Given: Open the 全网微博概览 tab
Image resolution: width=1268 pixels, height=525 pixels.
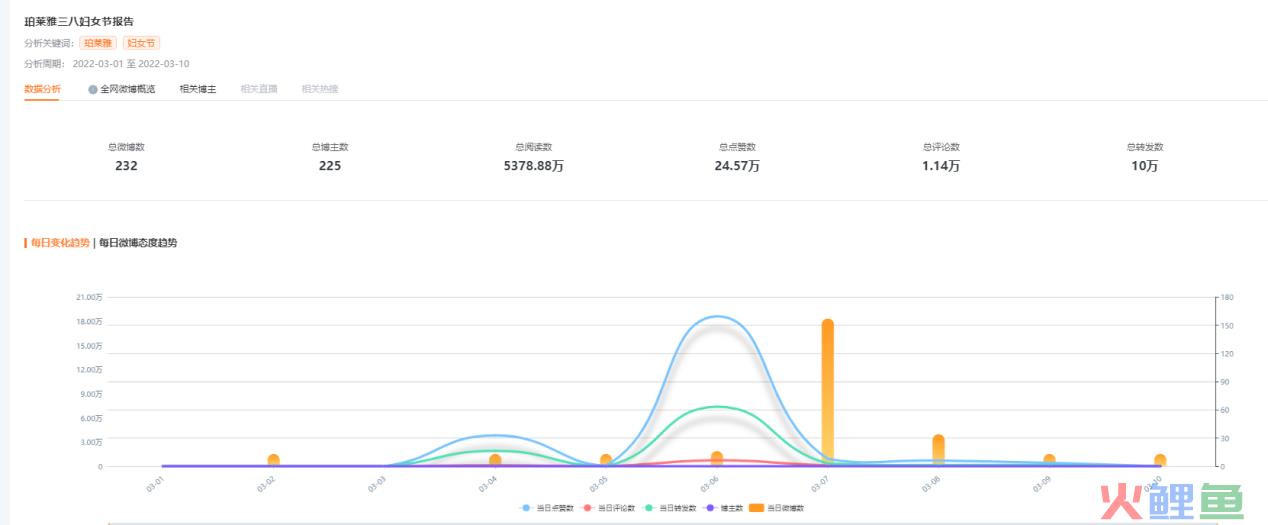Looking at the screenshot, I should [x=127, y=89].
